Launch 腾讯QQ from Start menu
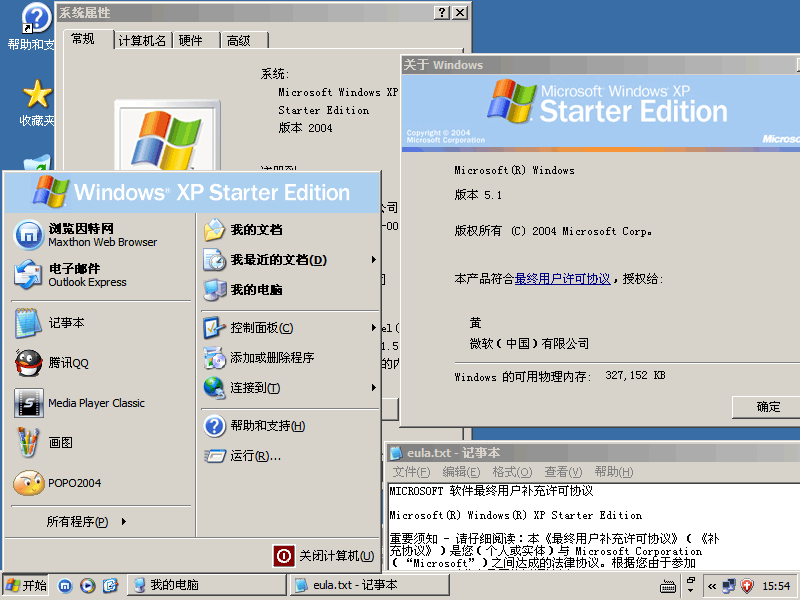The height and width of the screenshot is (600, 800). [x=102, y=363]
